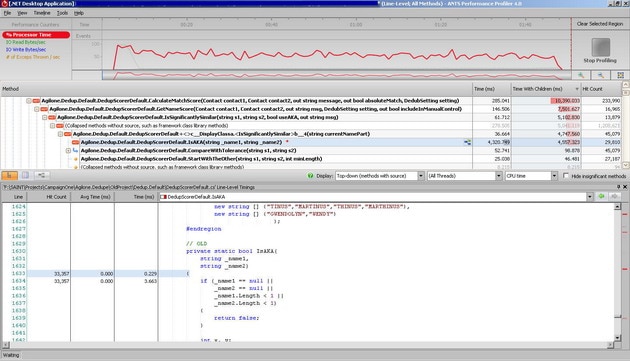The height and width of the screenshot is (361, 630).
Task: Open the Help menu
Action: pos(79,13)
